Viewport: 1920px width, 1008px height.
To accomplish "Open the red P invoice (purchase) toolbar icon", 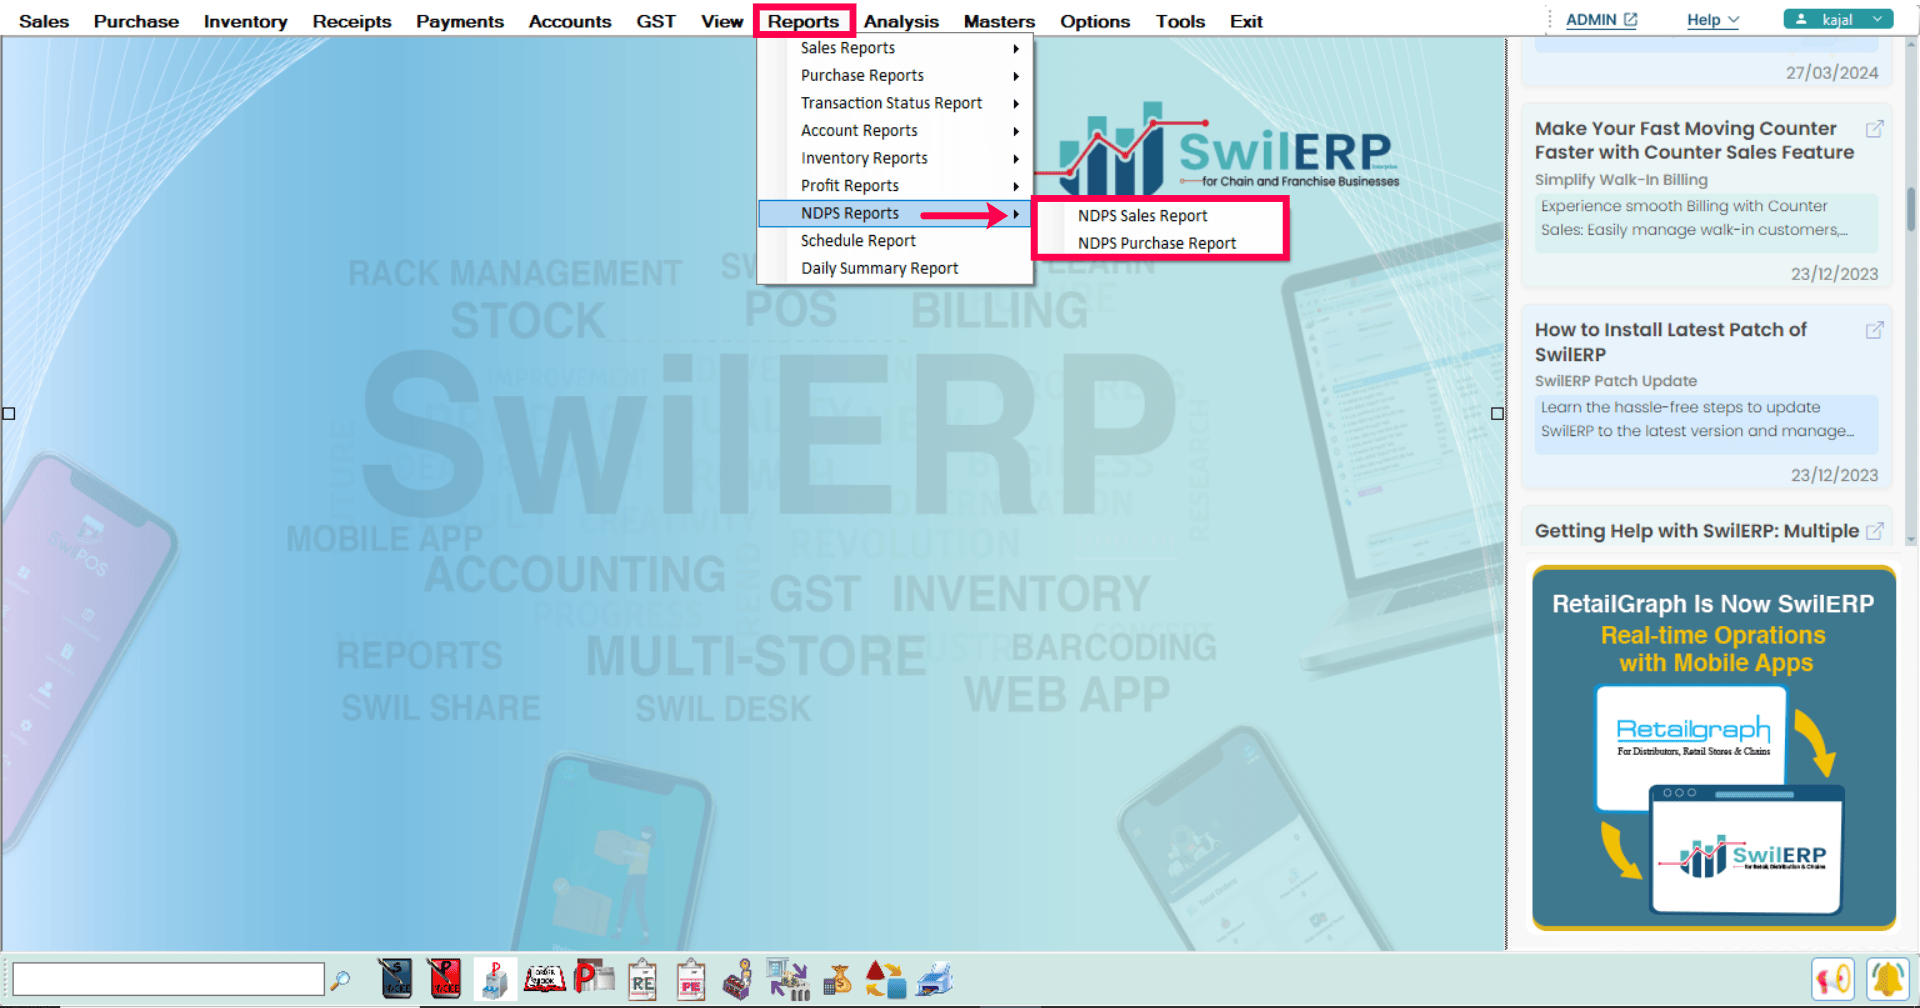I will point(445,979).
